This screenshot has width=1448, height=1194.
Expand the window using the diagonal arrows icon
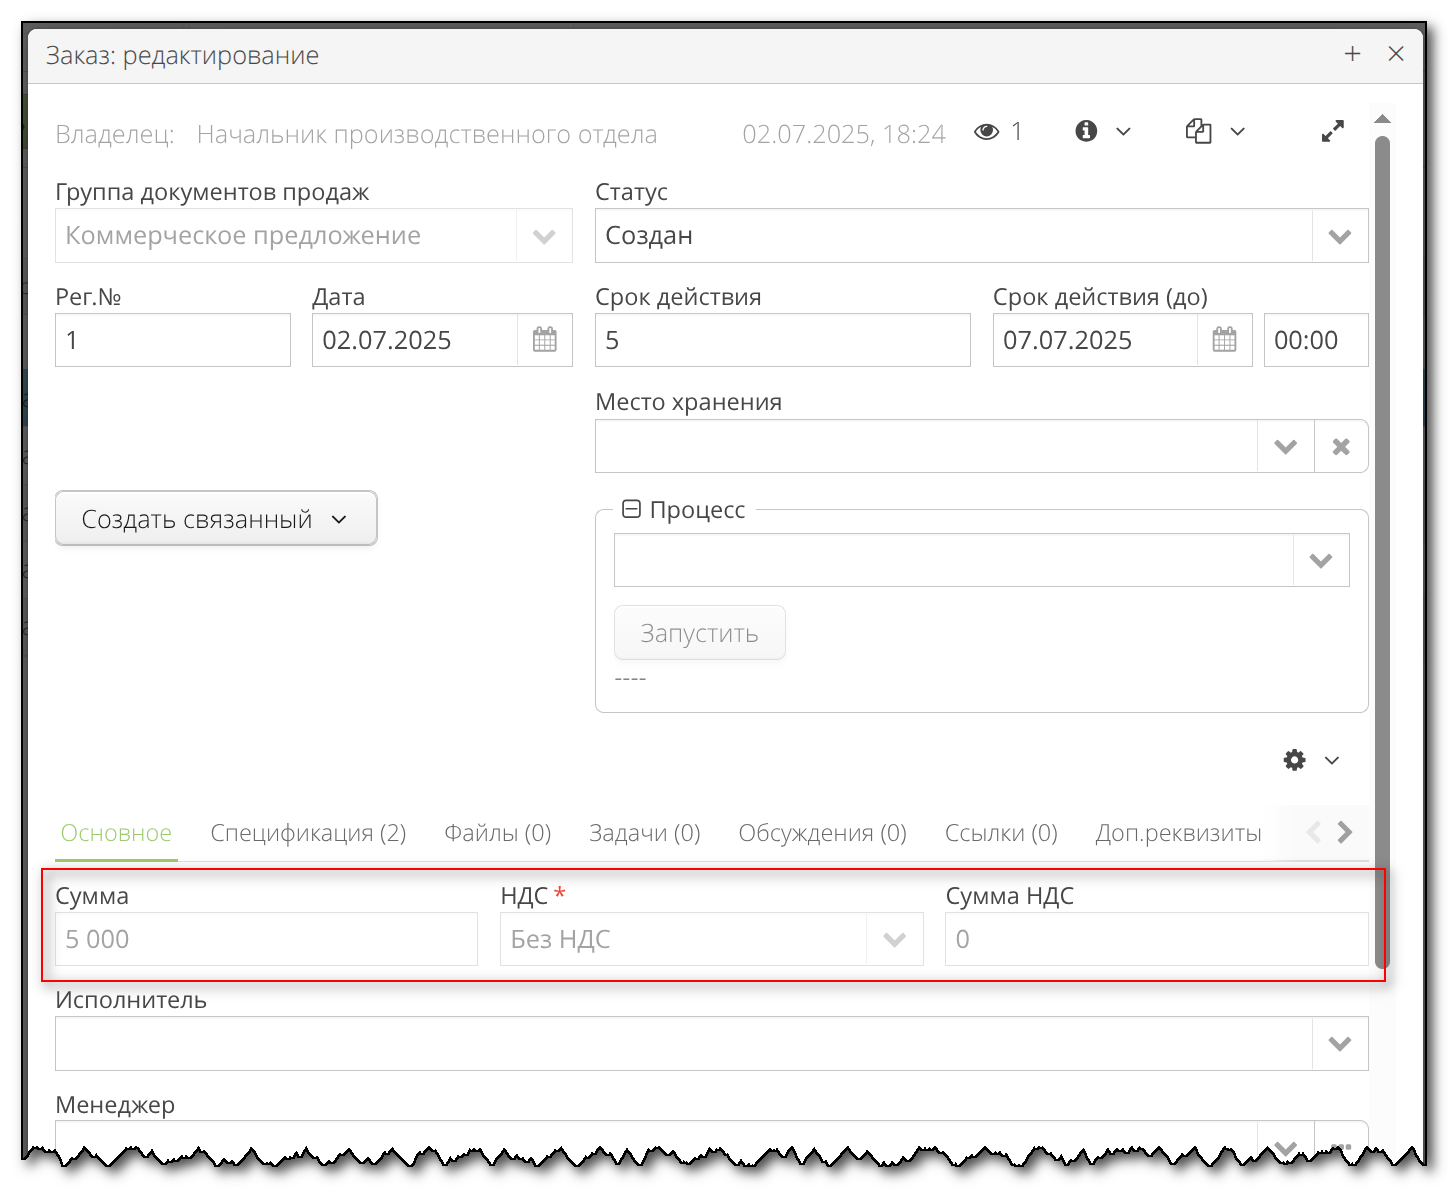point(1332,131)
